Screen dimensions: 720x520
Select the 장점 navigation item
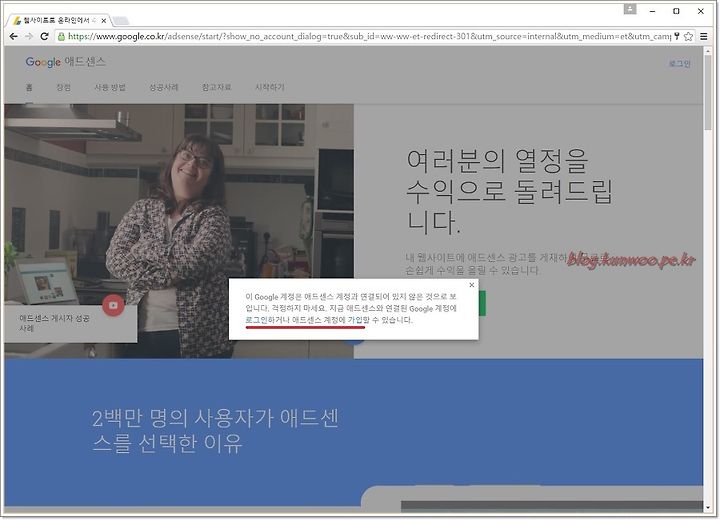pyautogui.click(x=63, y=87)
